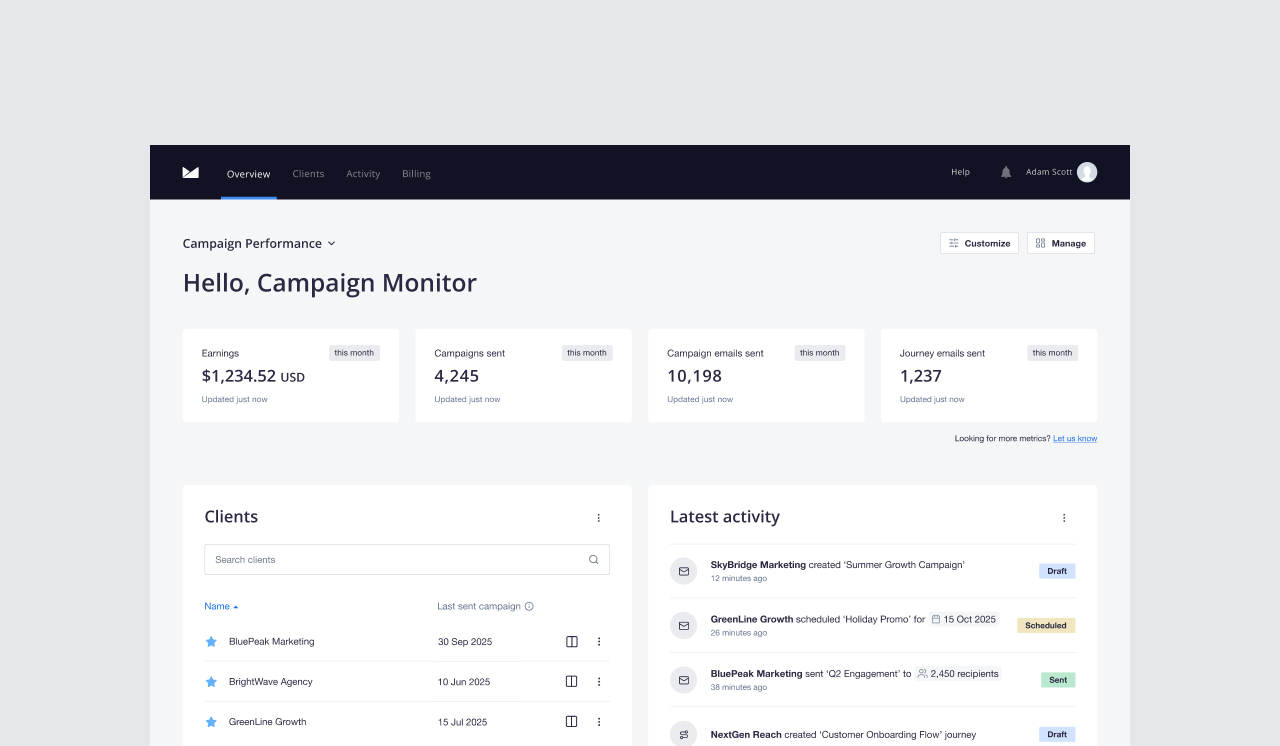Click the envelope icon for BluePeak Marketing activity

click(x=684, y=680)
